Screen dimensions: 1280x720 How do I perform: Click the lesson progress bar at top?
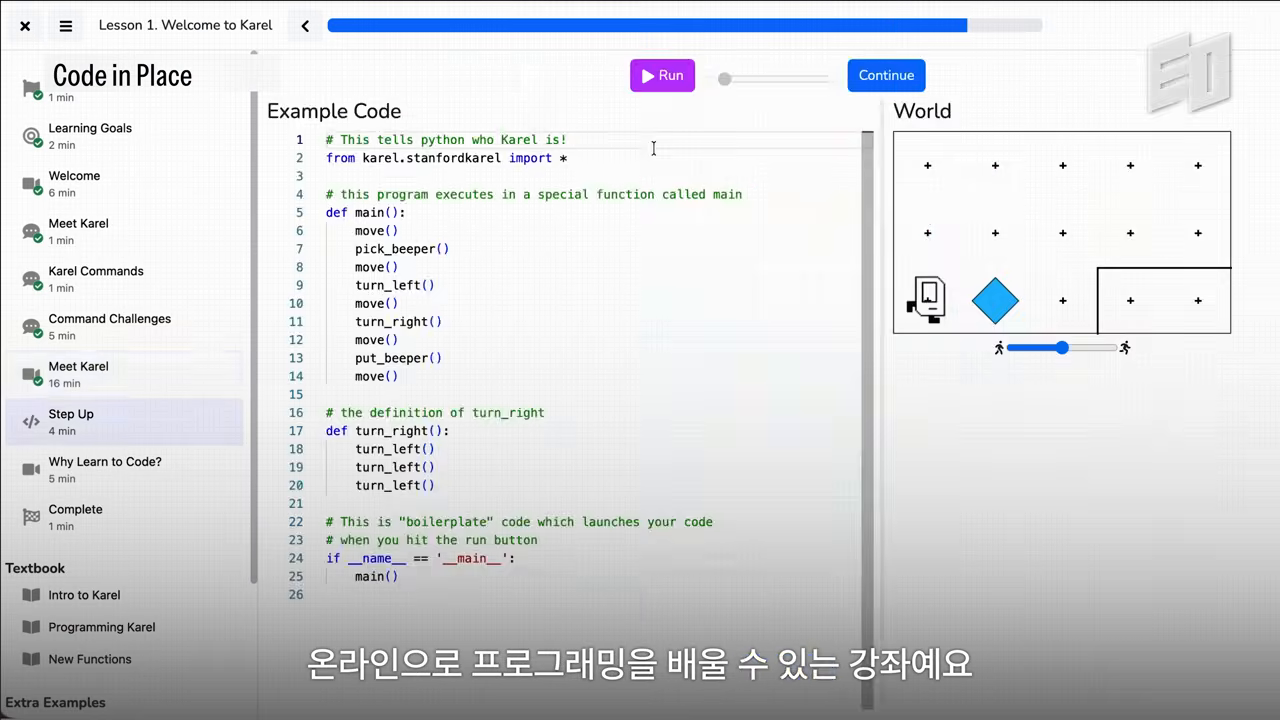pos(685,26)
